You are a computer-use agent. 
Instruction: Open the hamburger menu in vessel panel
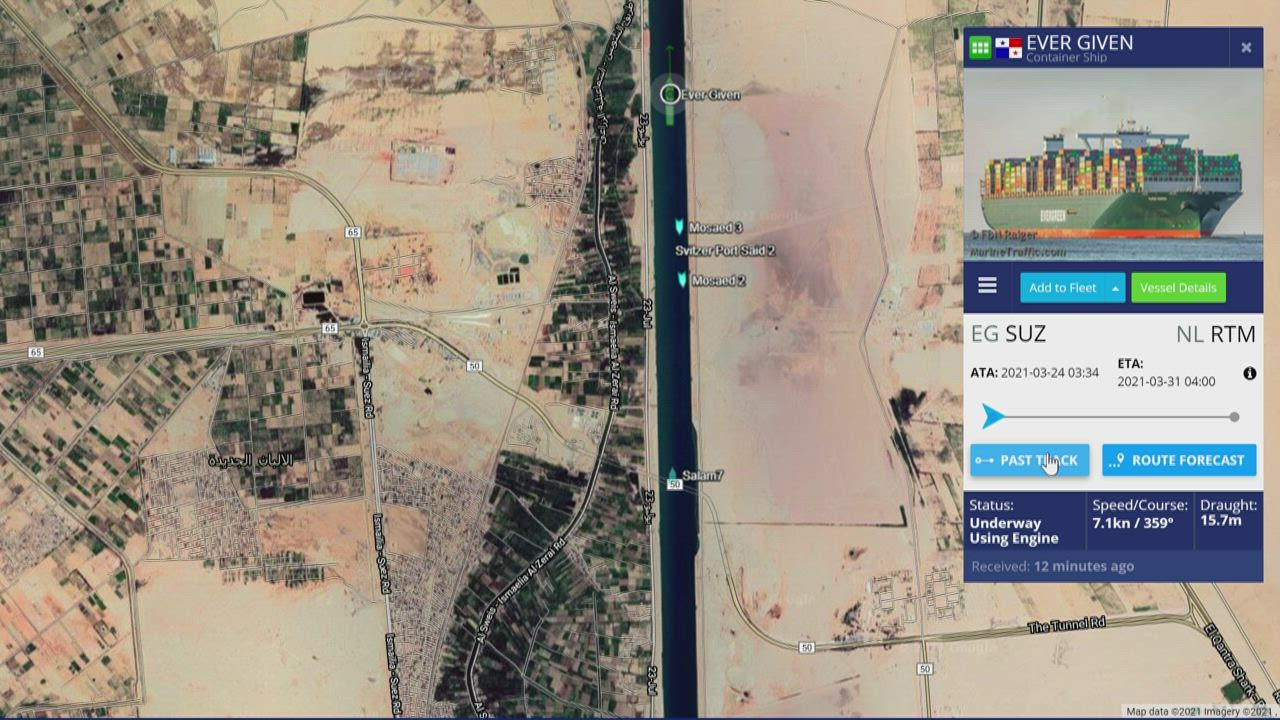pos(987,287)
